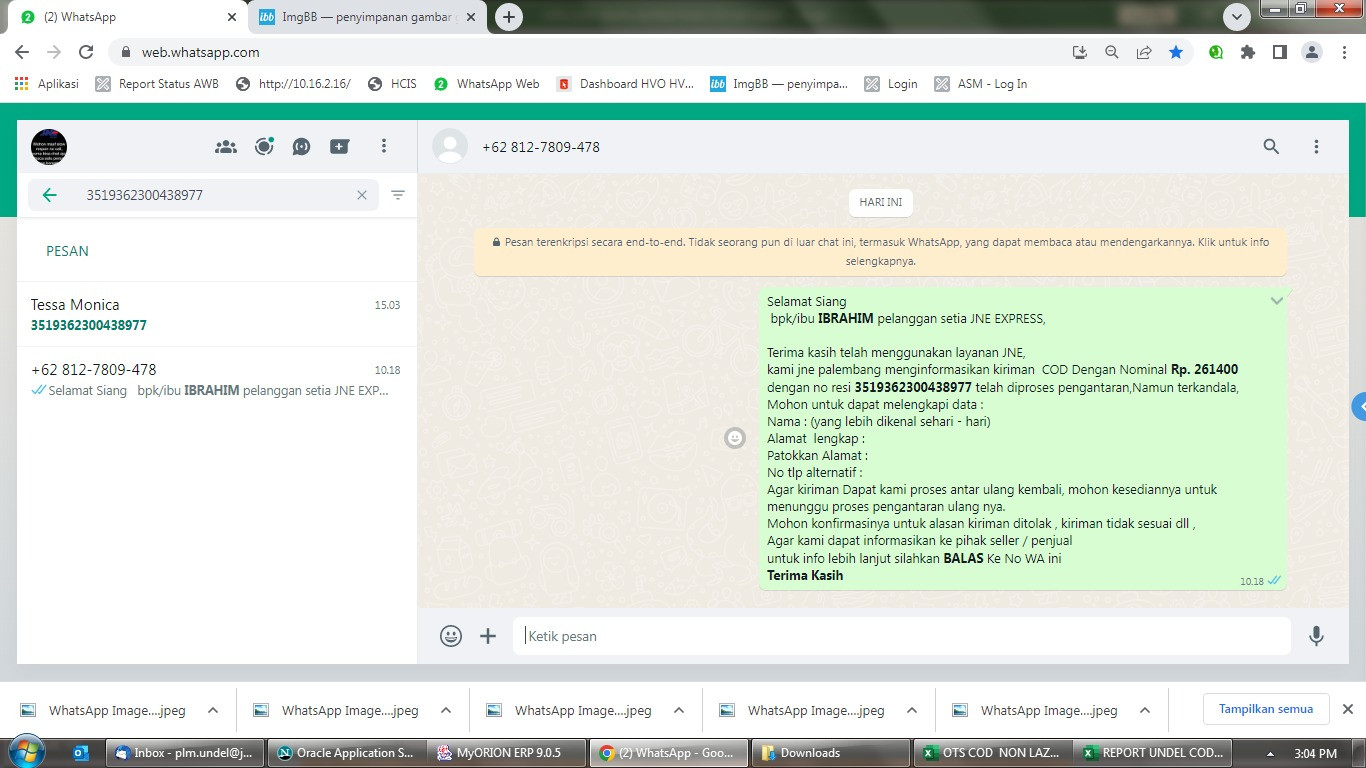Open Dashboard HVO bookmark
This screenshot has height=768, width=1366.
(625, 84)
